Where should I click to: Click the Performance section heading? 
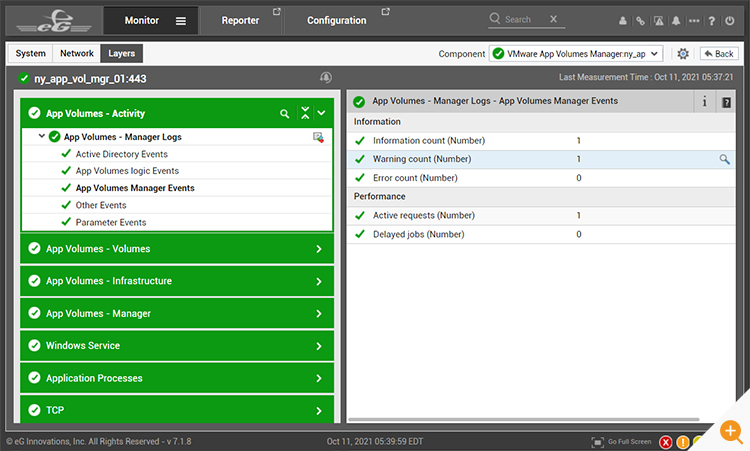click(x=379, y=197)
